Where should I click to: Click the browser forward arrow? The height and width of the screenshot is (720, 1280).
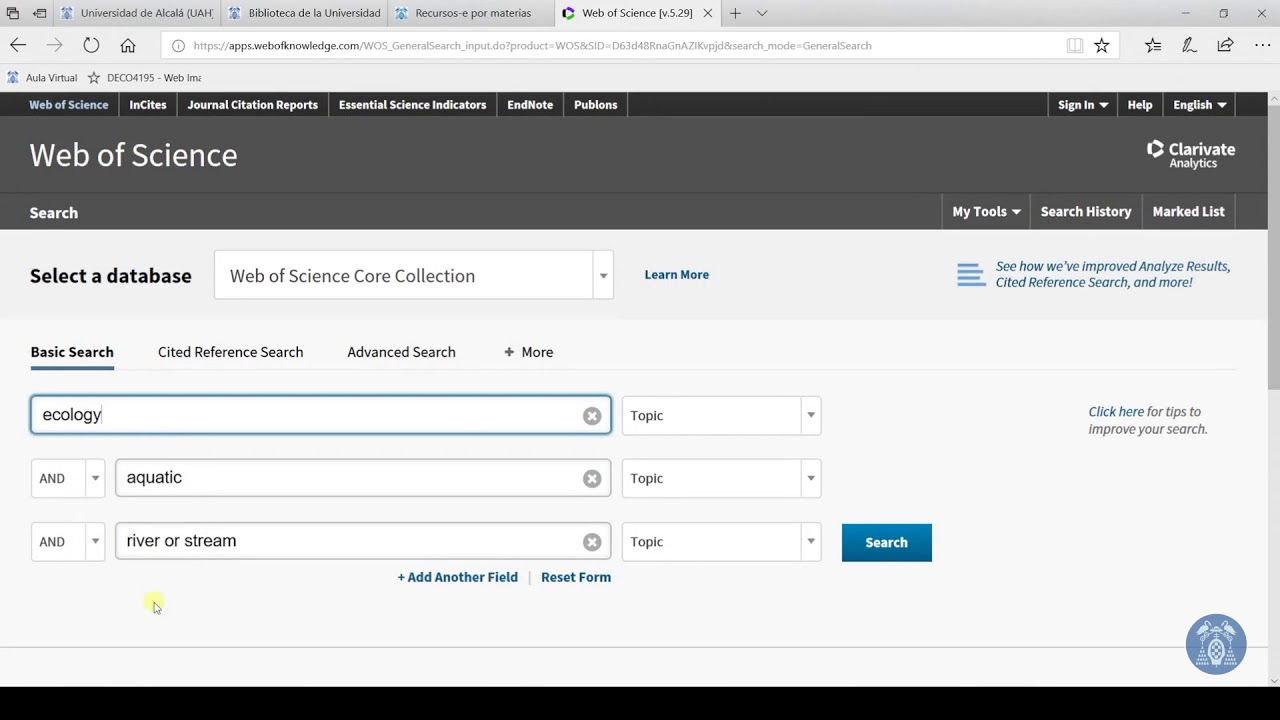pyautogui.click(x=54, y=45)
